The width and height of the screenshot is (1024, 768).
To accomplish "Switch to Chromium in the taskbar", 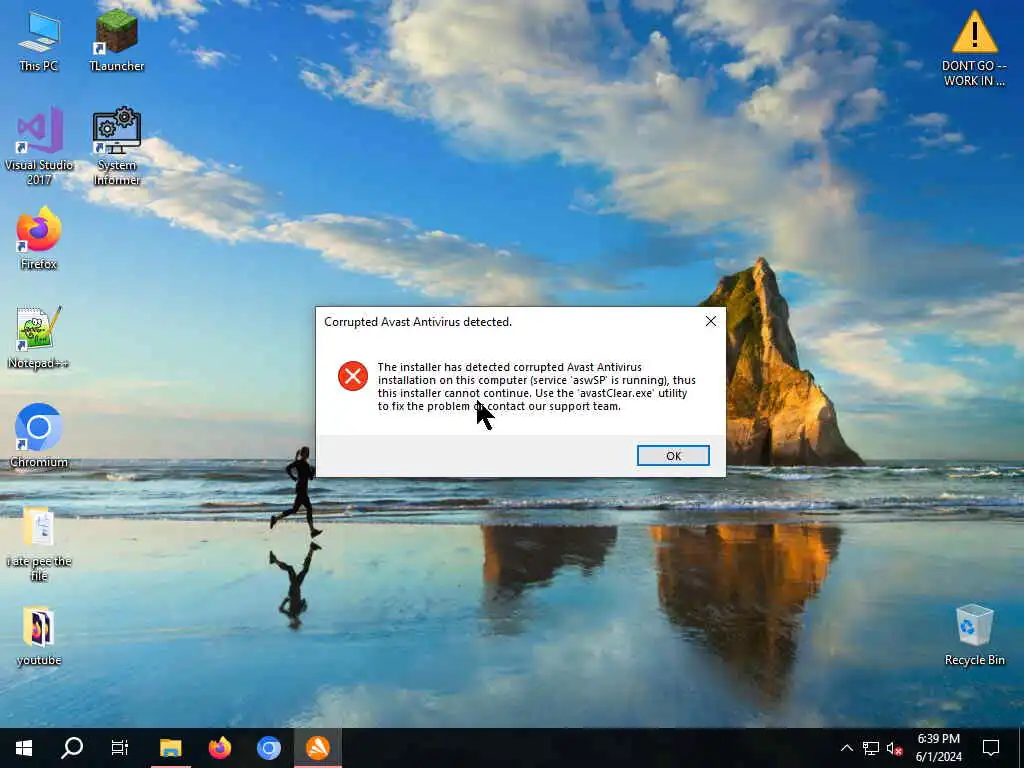I will tap(268, 748).
